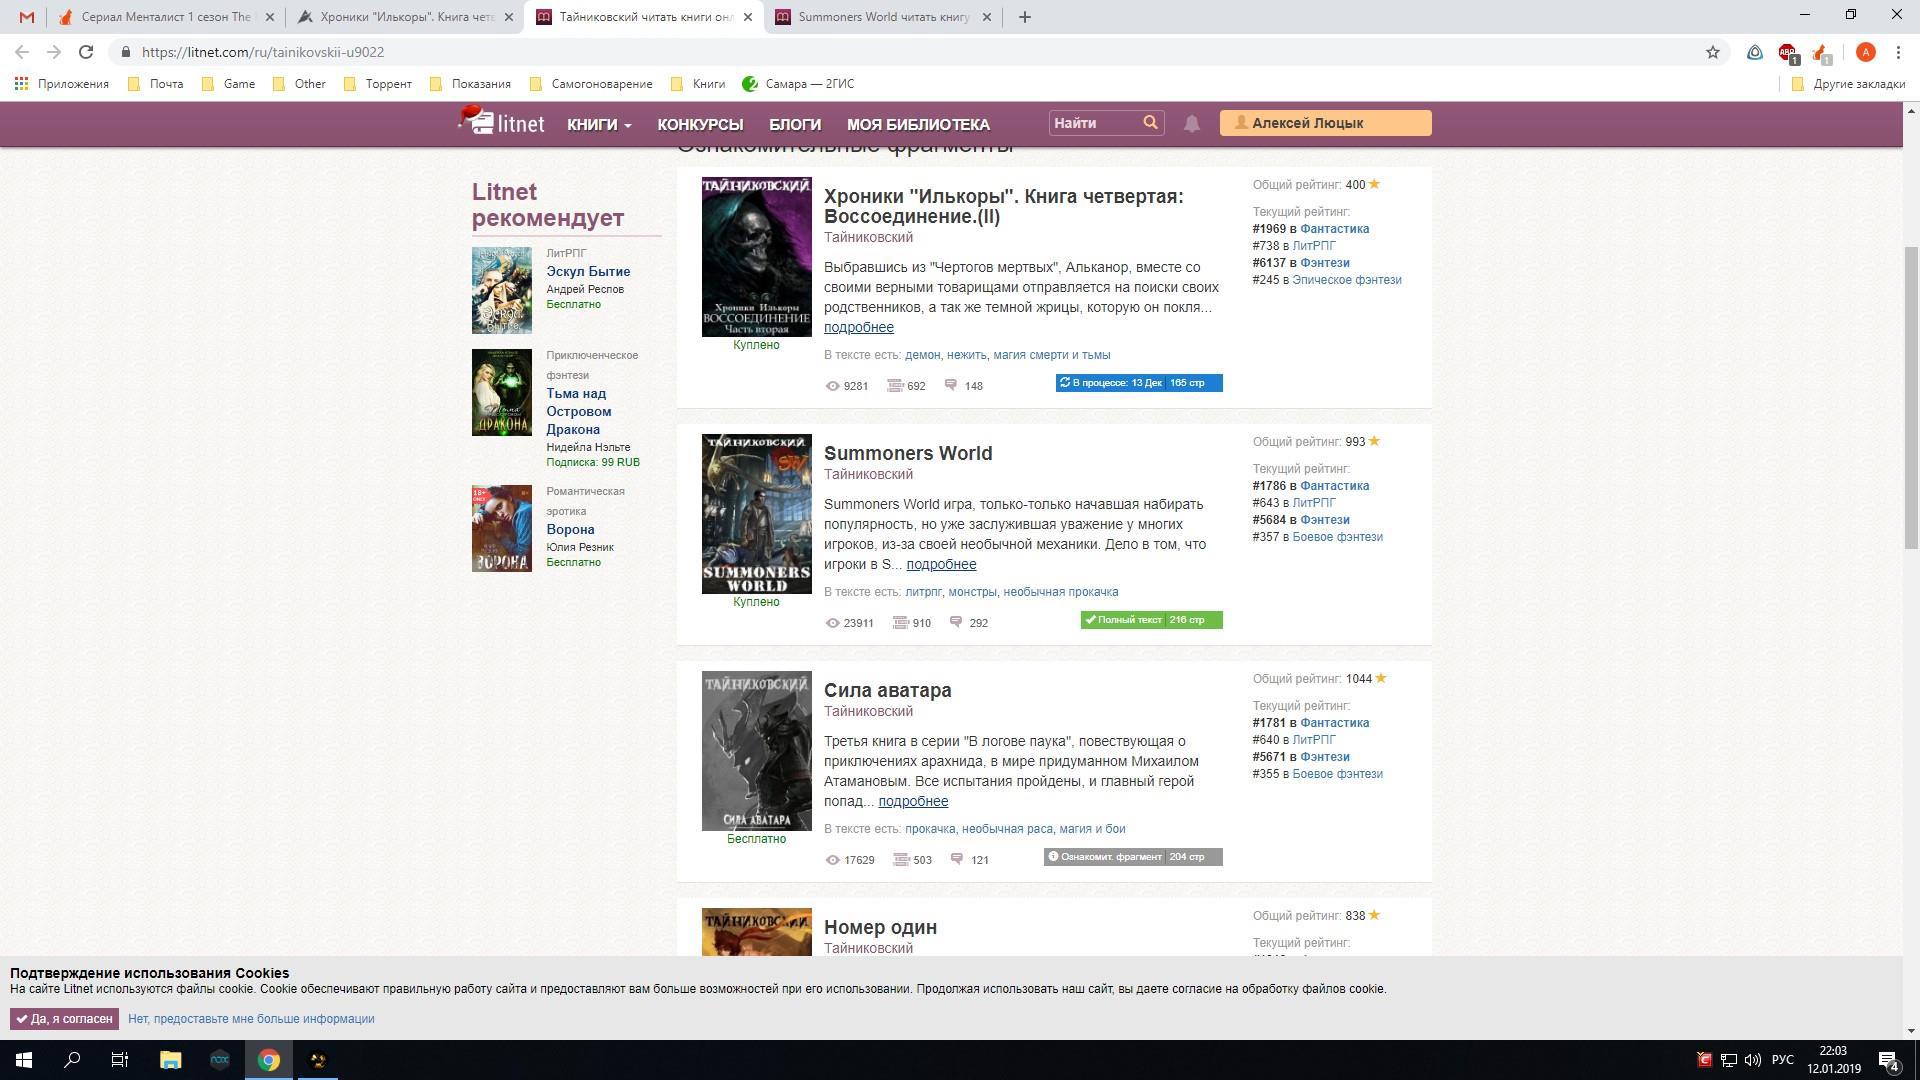Click comments icon for Summoners World
The width and height of the screenshot is (1920, 1080).
click(956, 622)
